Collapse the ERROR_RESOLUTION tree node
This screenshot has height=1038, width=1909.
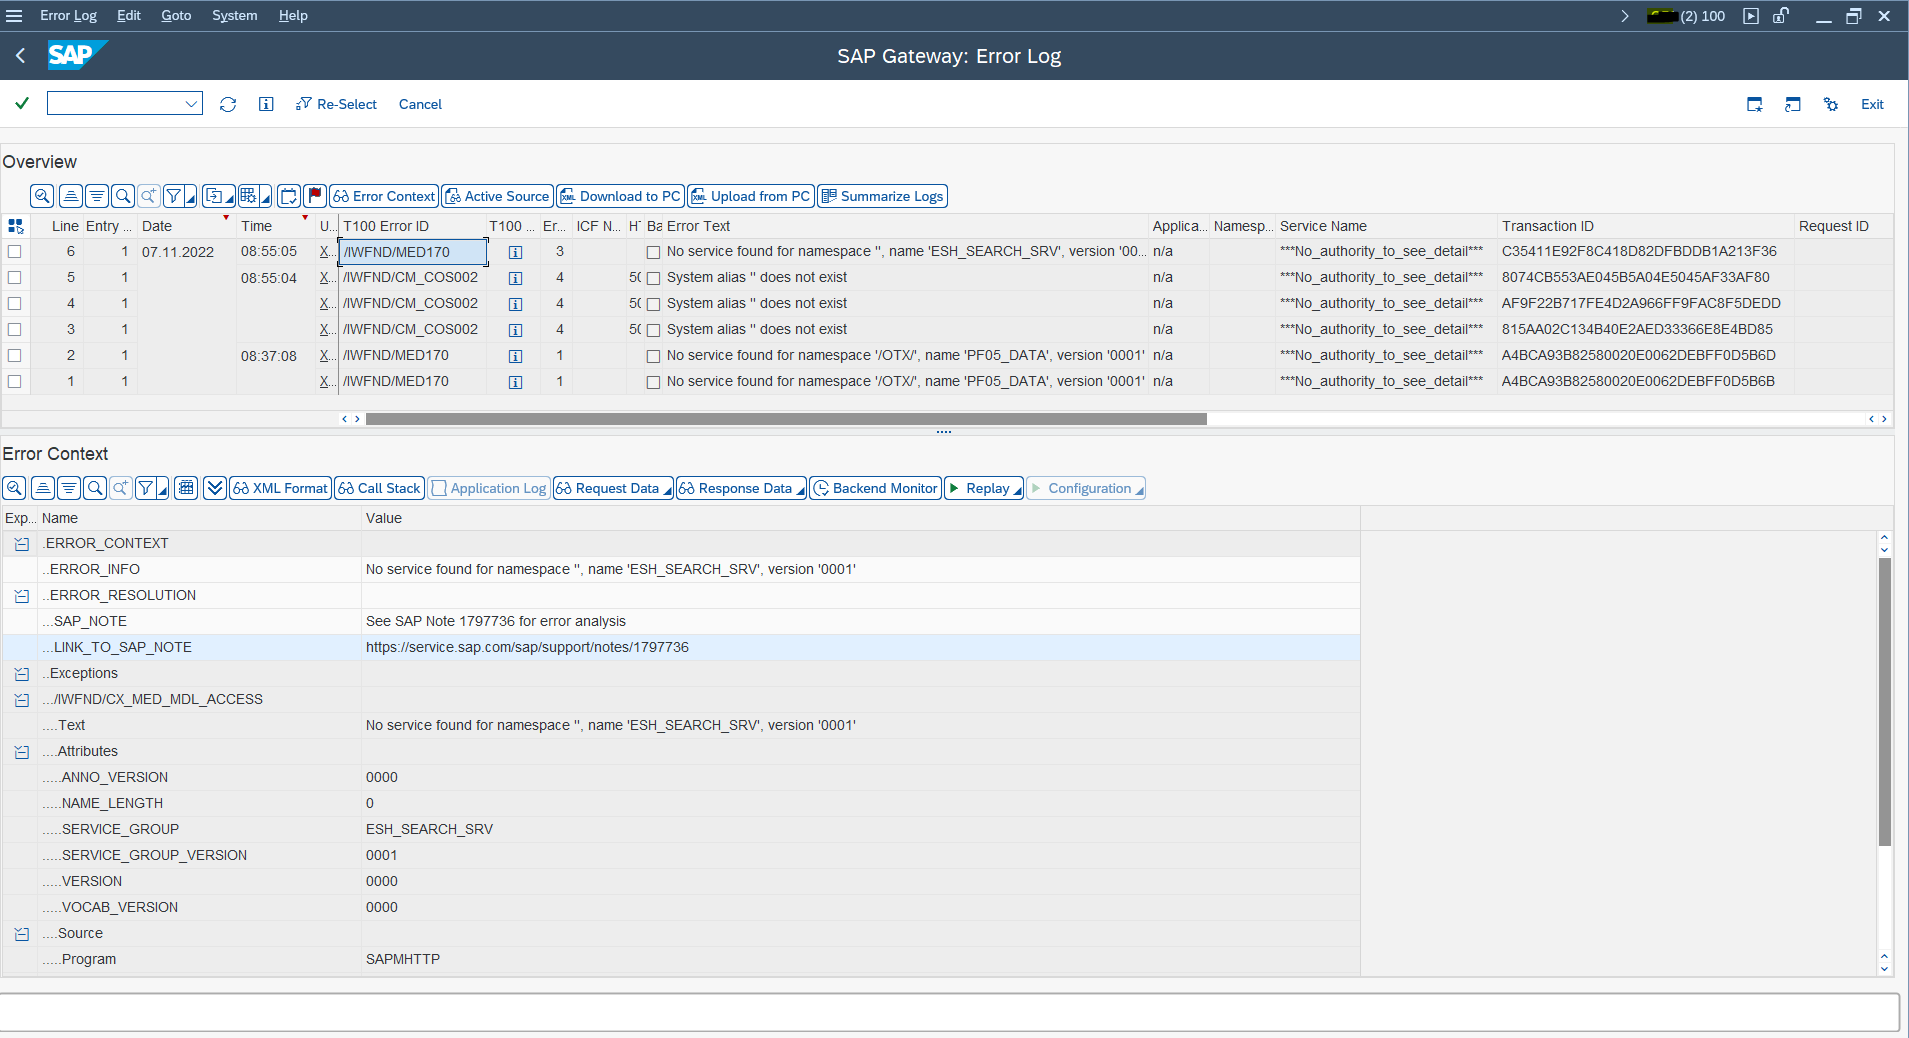(x=22, y=596)
